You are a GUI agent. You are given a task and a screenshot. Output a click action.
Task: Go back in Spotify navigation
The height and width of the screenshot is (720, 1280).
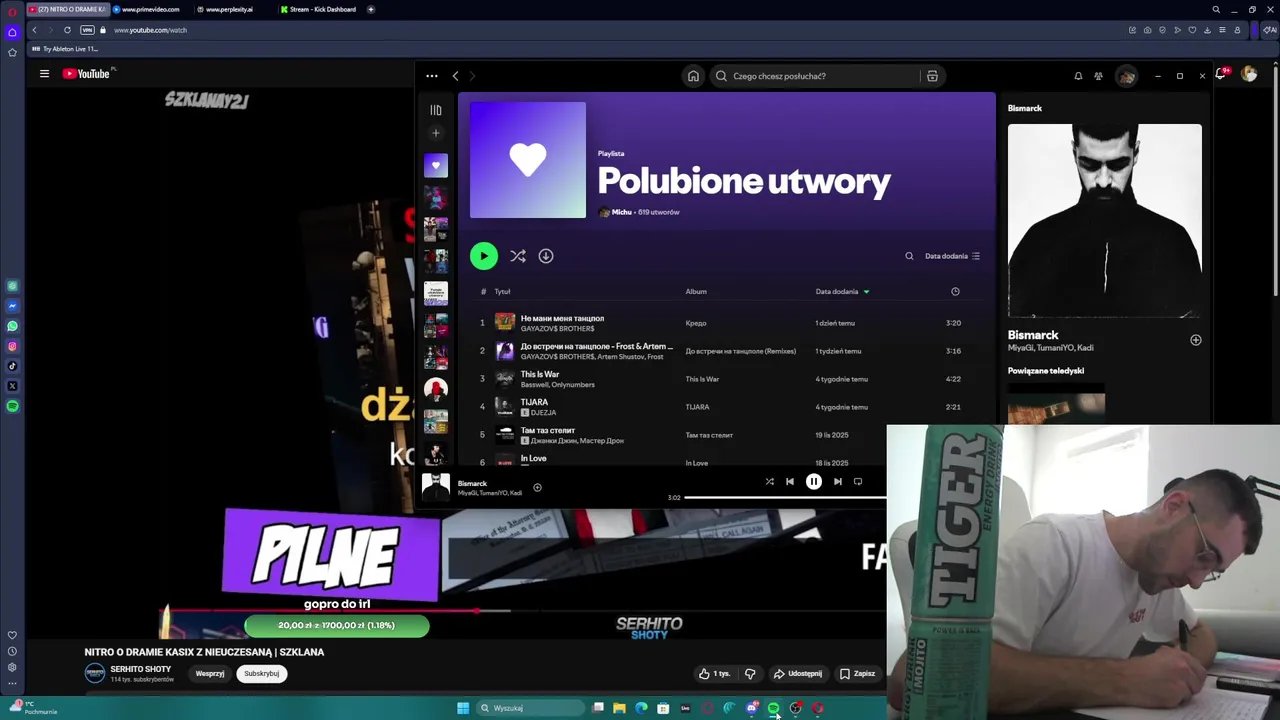[455, 76]
